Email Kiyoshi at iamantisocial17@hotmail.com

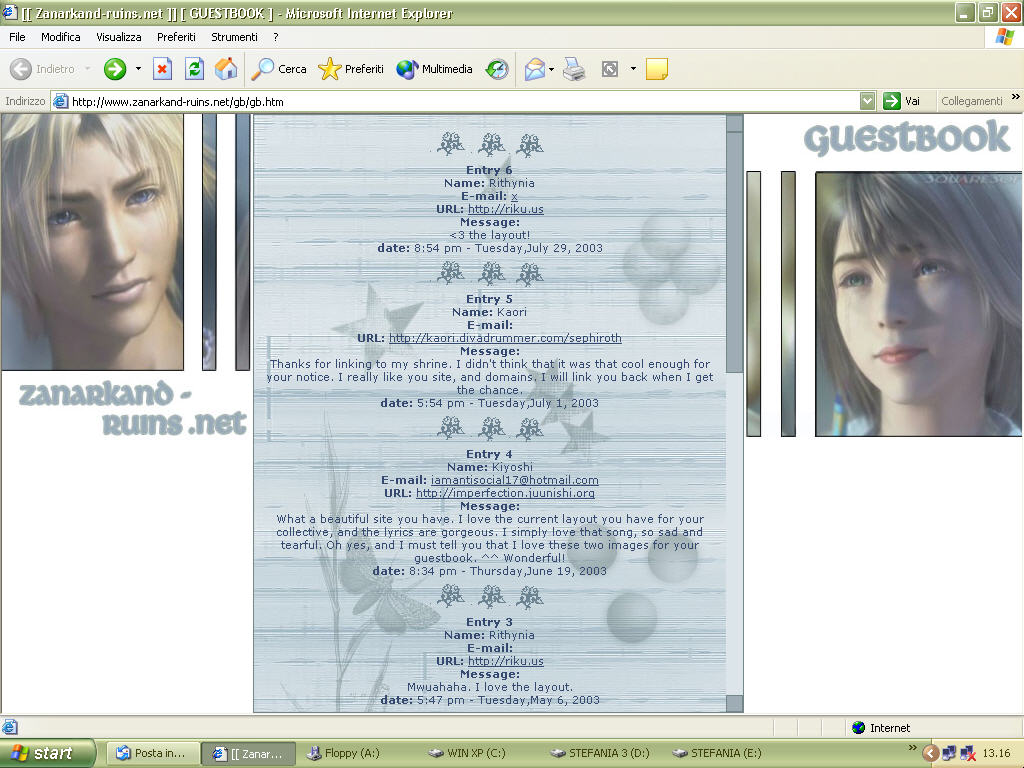[x=515, y=480]
